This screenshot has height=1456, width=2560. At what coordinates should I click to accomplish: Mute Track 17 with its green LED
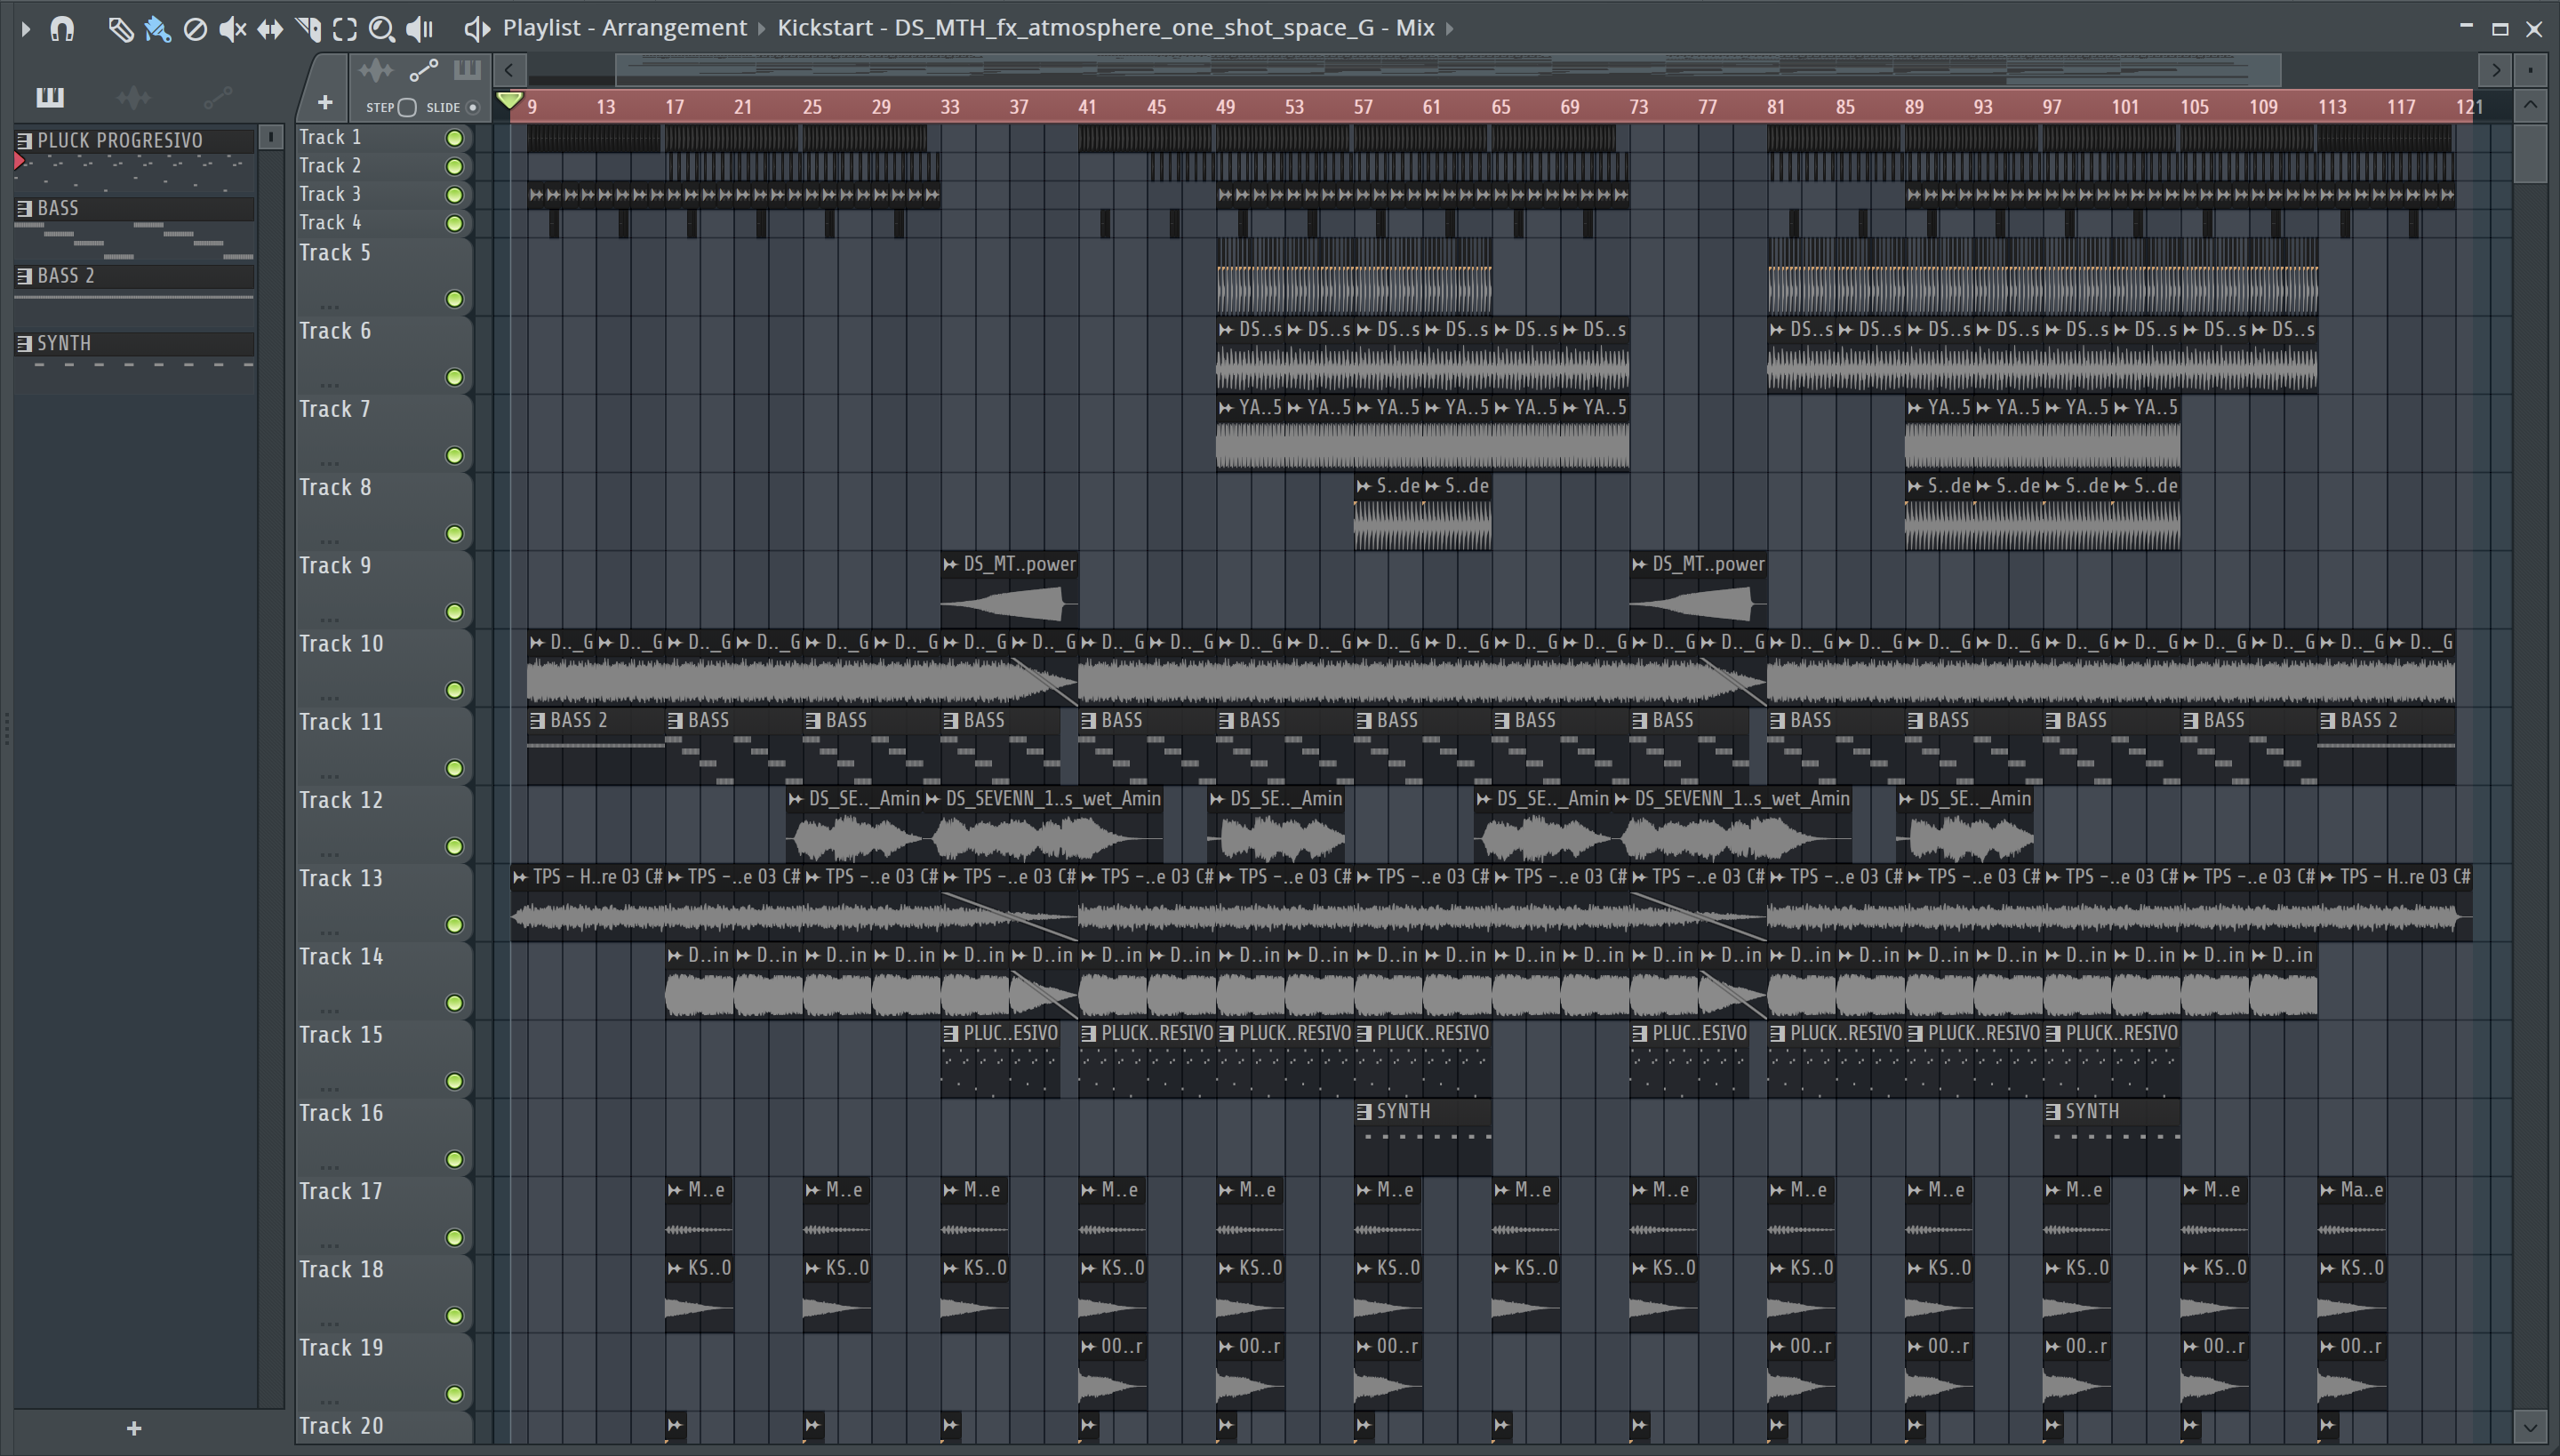coord(454,1238)
